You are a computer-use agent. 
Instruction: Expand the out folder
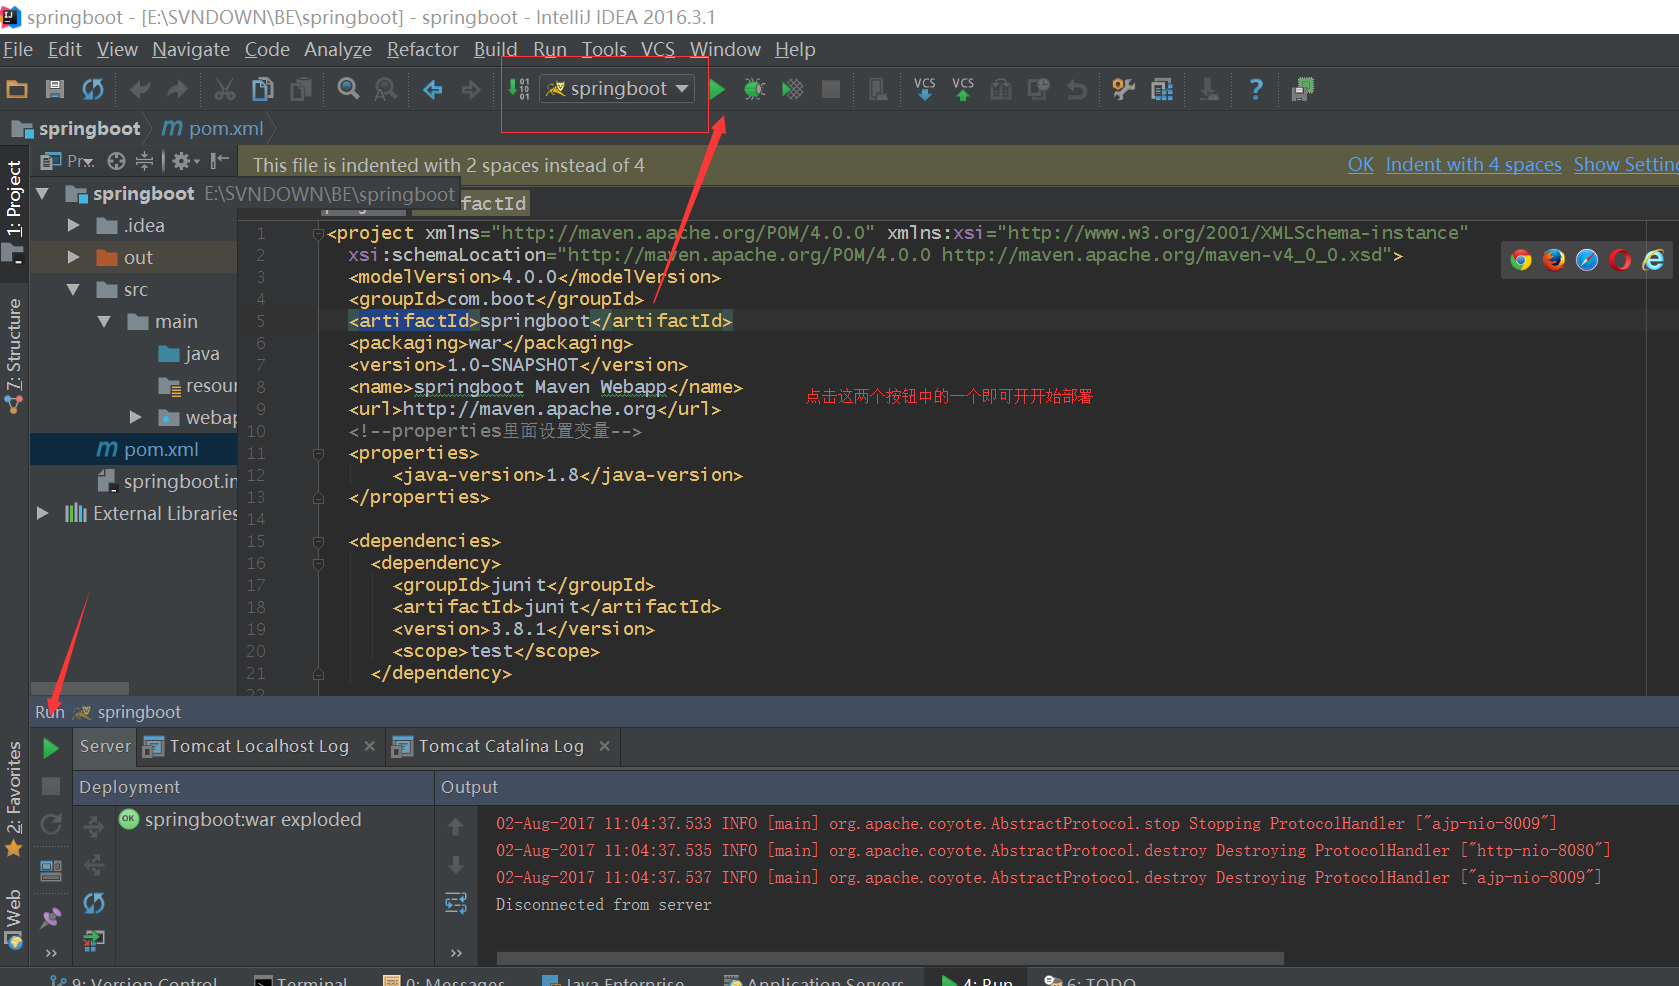(x=73, y=257)
